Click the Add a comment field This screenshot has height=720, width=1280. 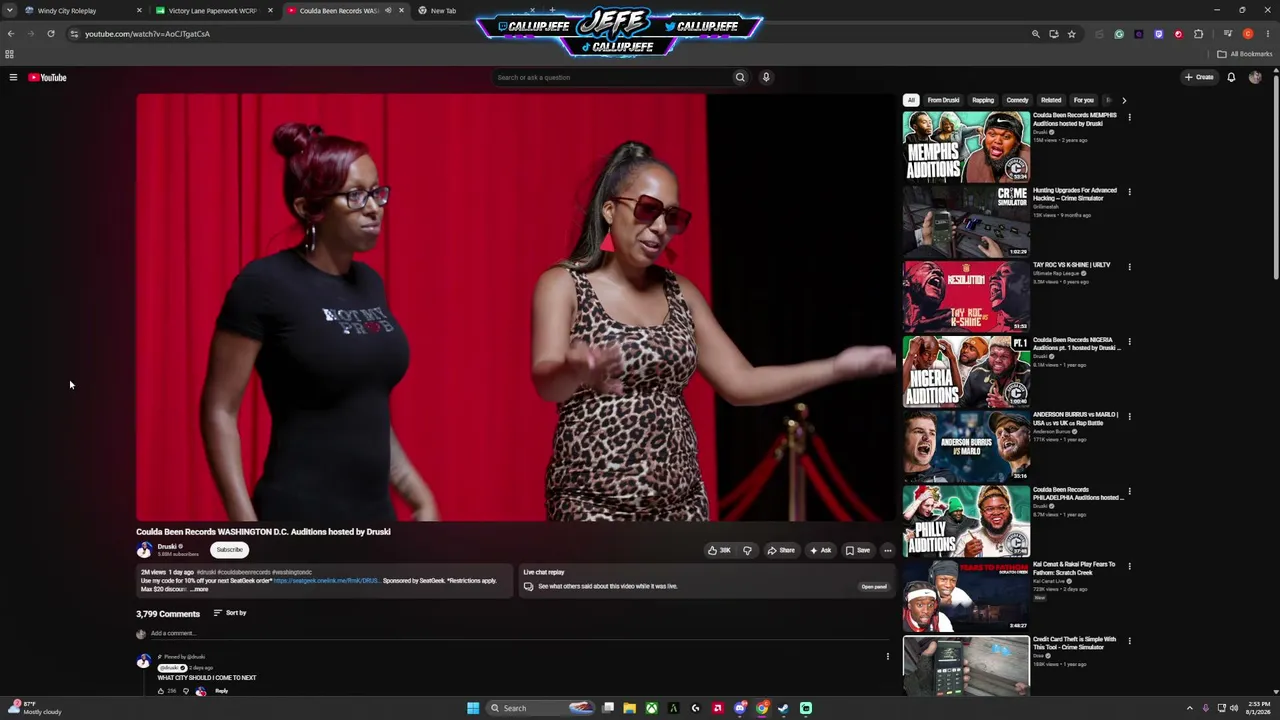click(x=520, y=633)
